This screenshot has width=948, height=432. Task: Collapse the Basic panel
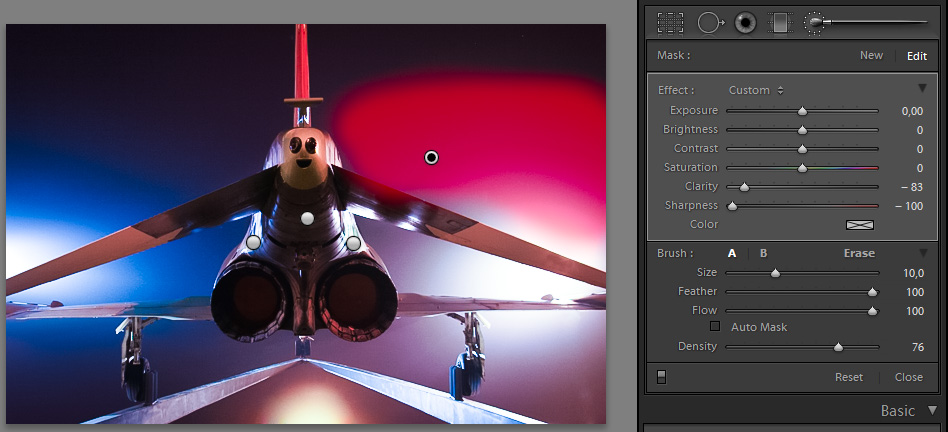pos(932,410)
